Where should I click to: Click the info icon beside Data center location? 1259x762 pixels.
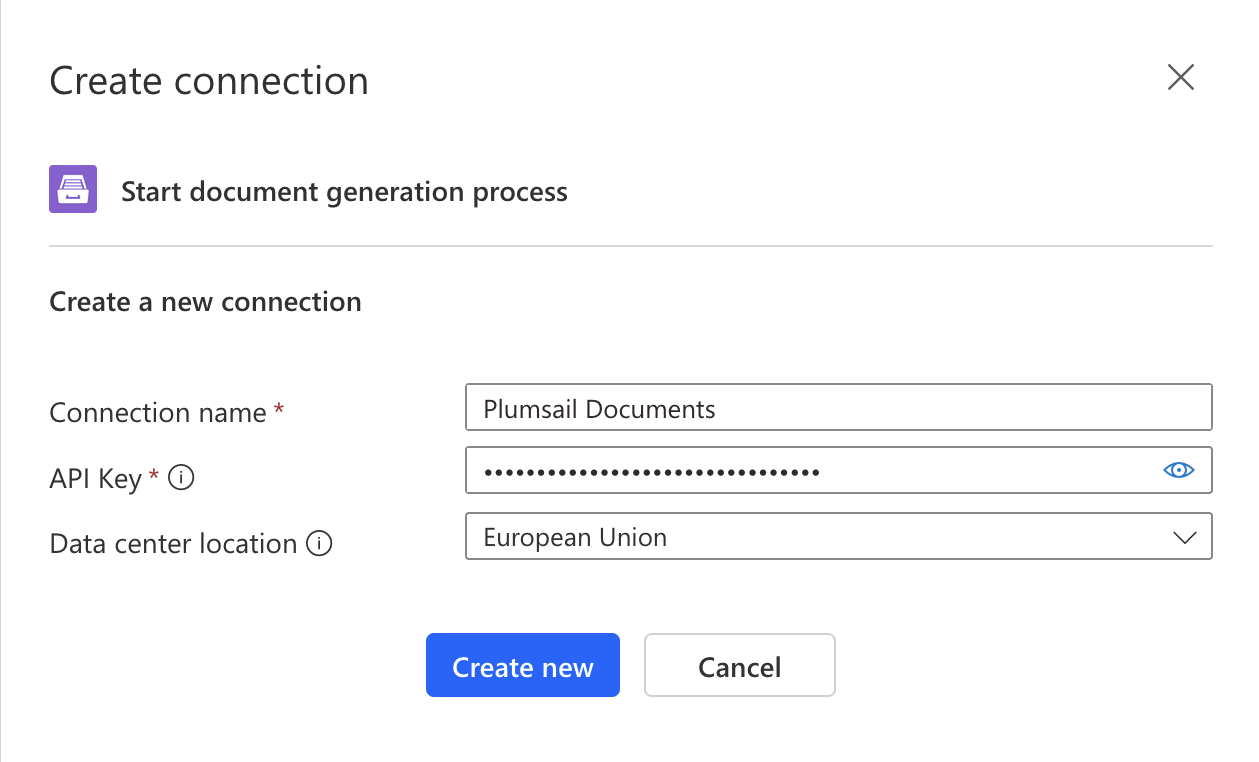[319, 544]
